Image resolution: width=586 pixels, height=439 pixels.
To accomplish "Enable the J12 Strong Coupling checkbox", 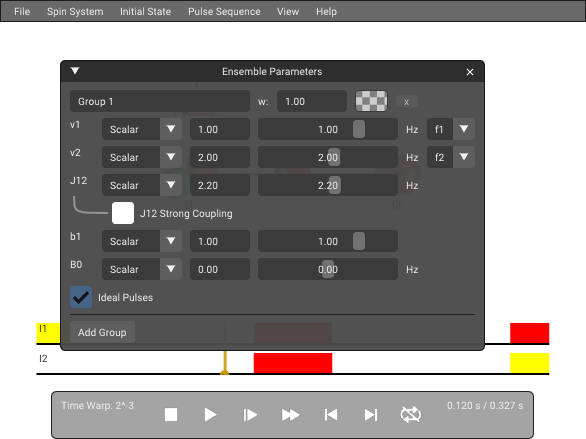I will (x=123, y=213).
